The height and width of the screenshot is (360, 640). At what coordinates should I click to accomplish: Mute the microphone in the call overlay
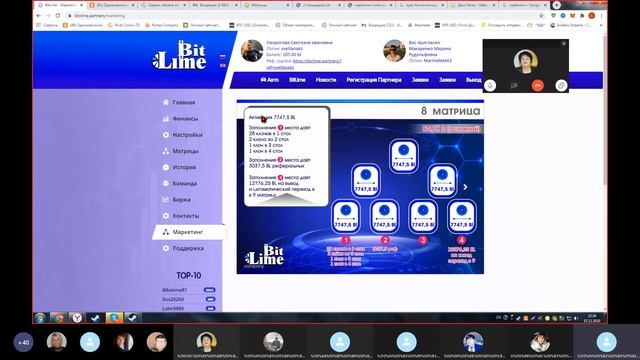click(x=490, y=85)
